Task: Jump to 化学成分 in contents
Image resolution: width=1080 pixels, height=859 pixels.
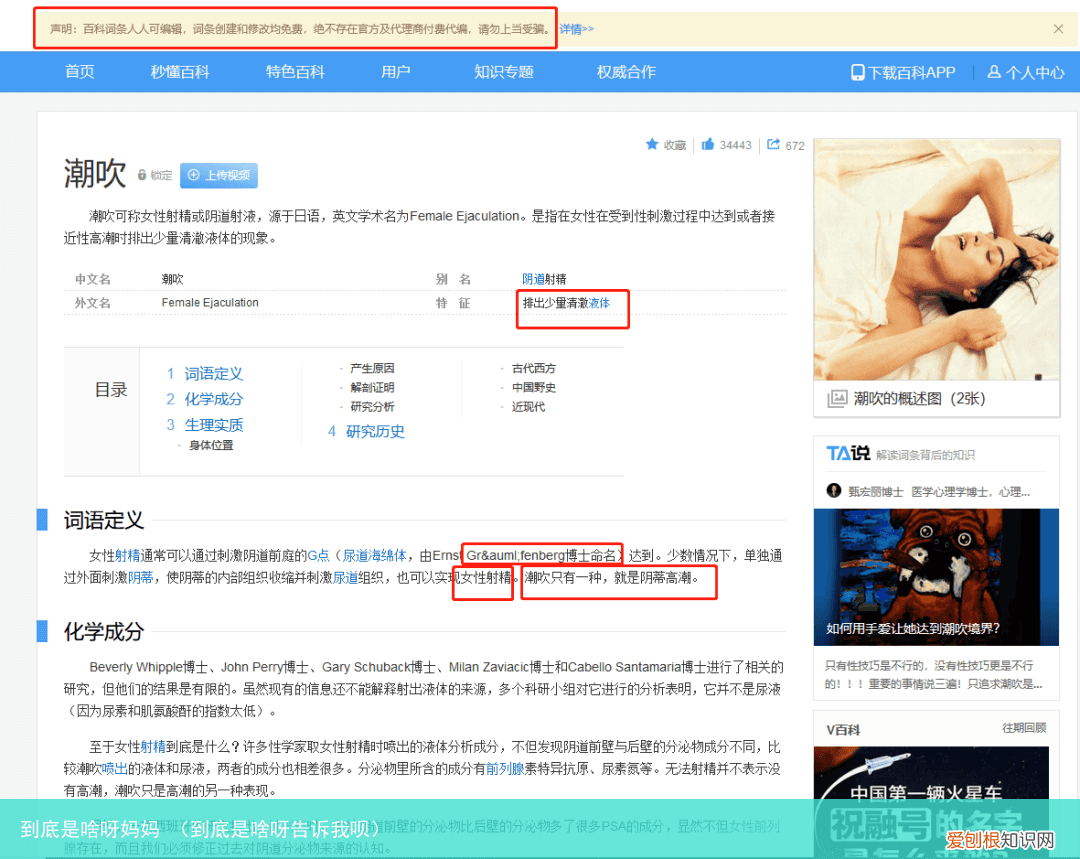Action: 214,399
